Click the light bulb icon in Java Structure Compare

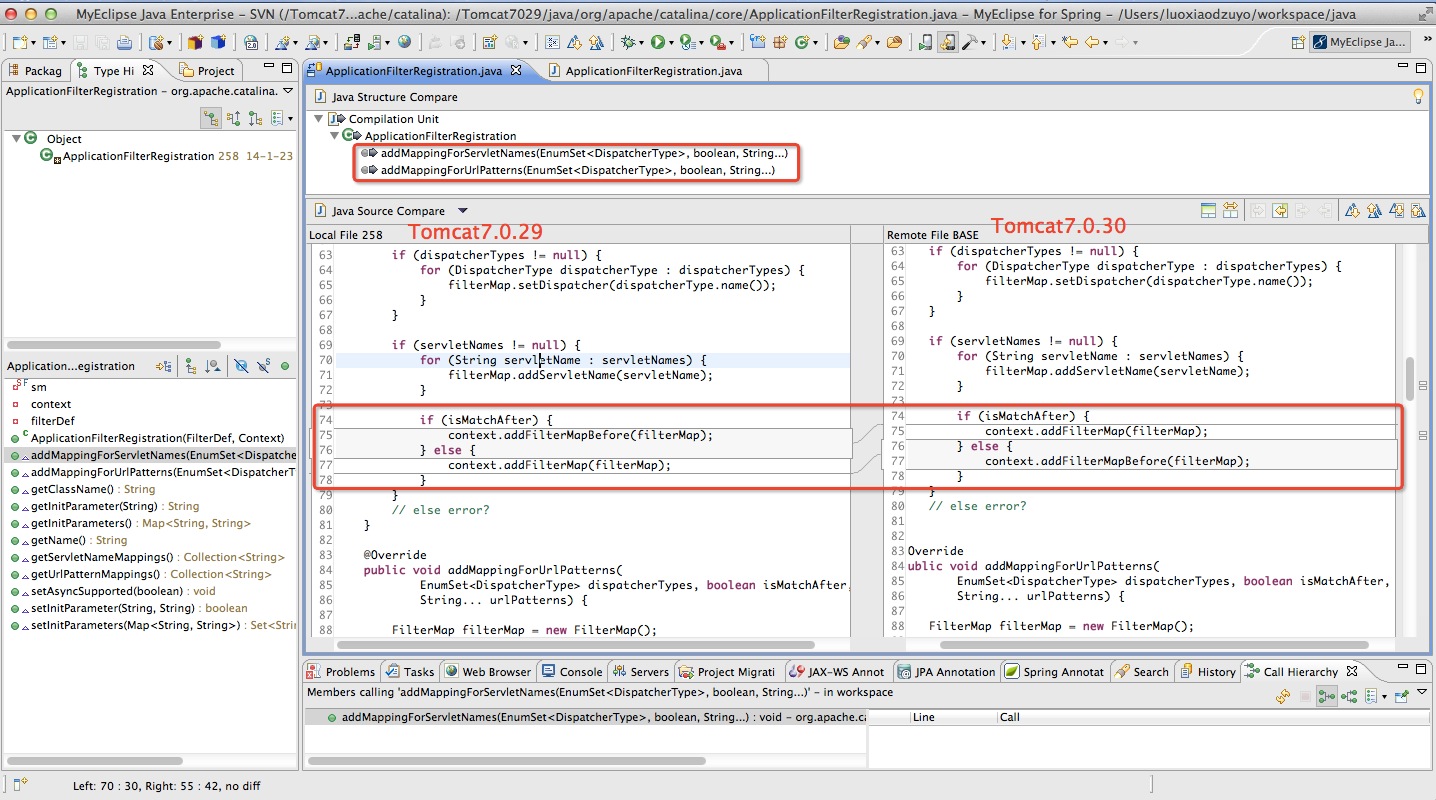coord(1417,96)
